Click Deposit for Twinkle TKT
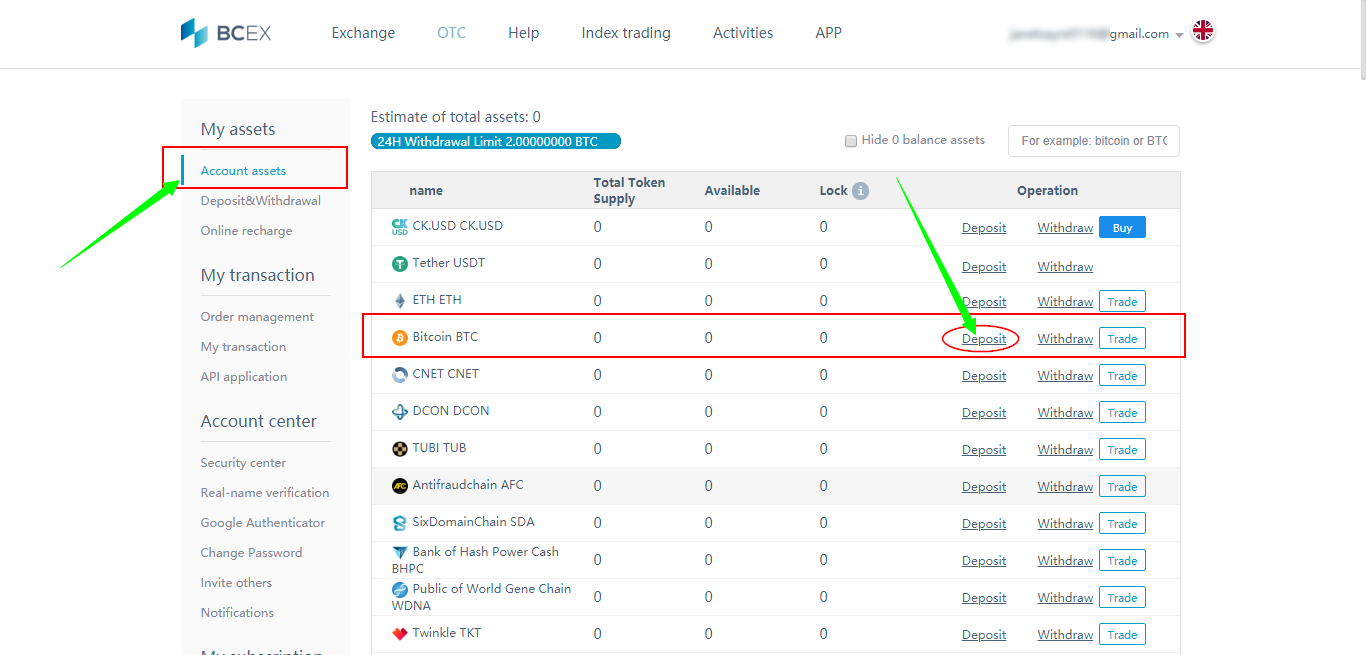 click(984, 635)
